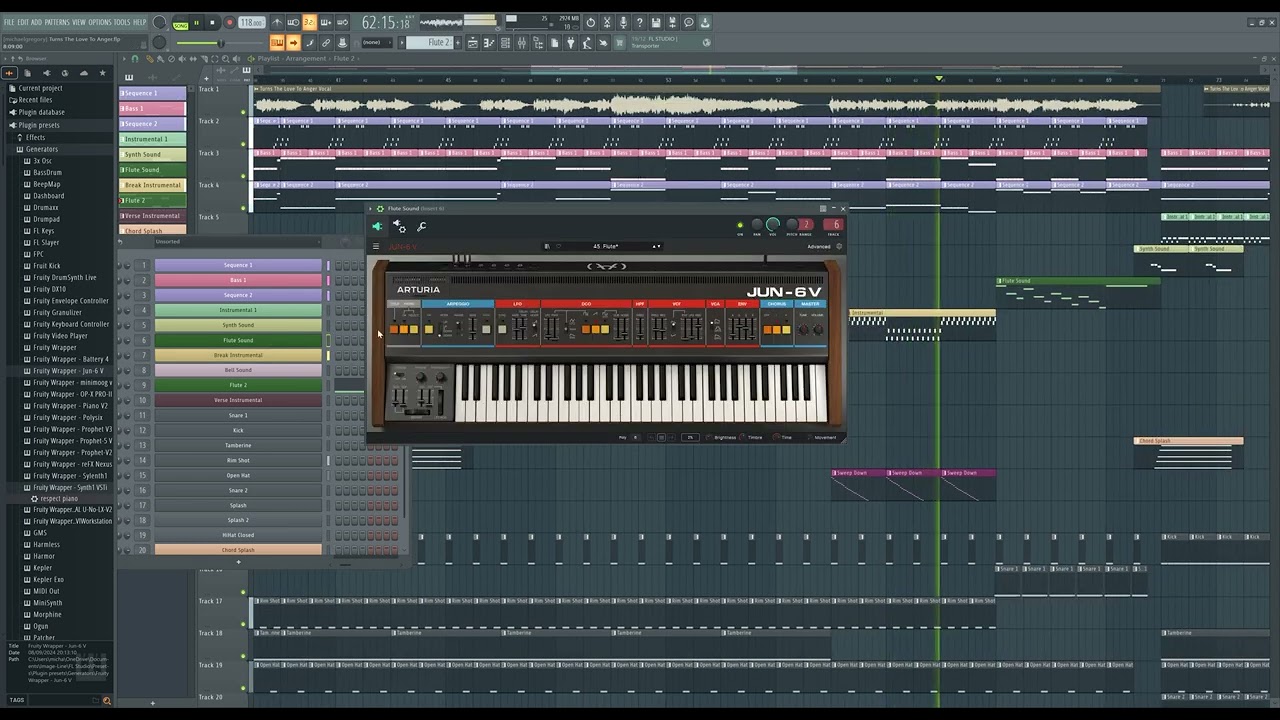Select the playlist mute tool

tap(183, 59)
